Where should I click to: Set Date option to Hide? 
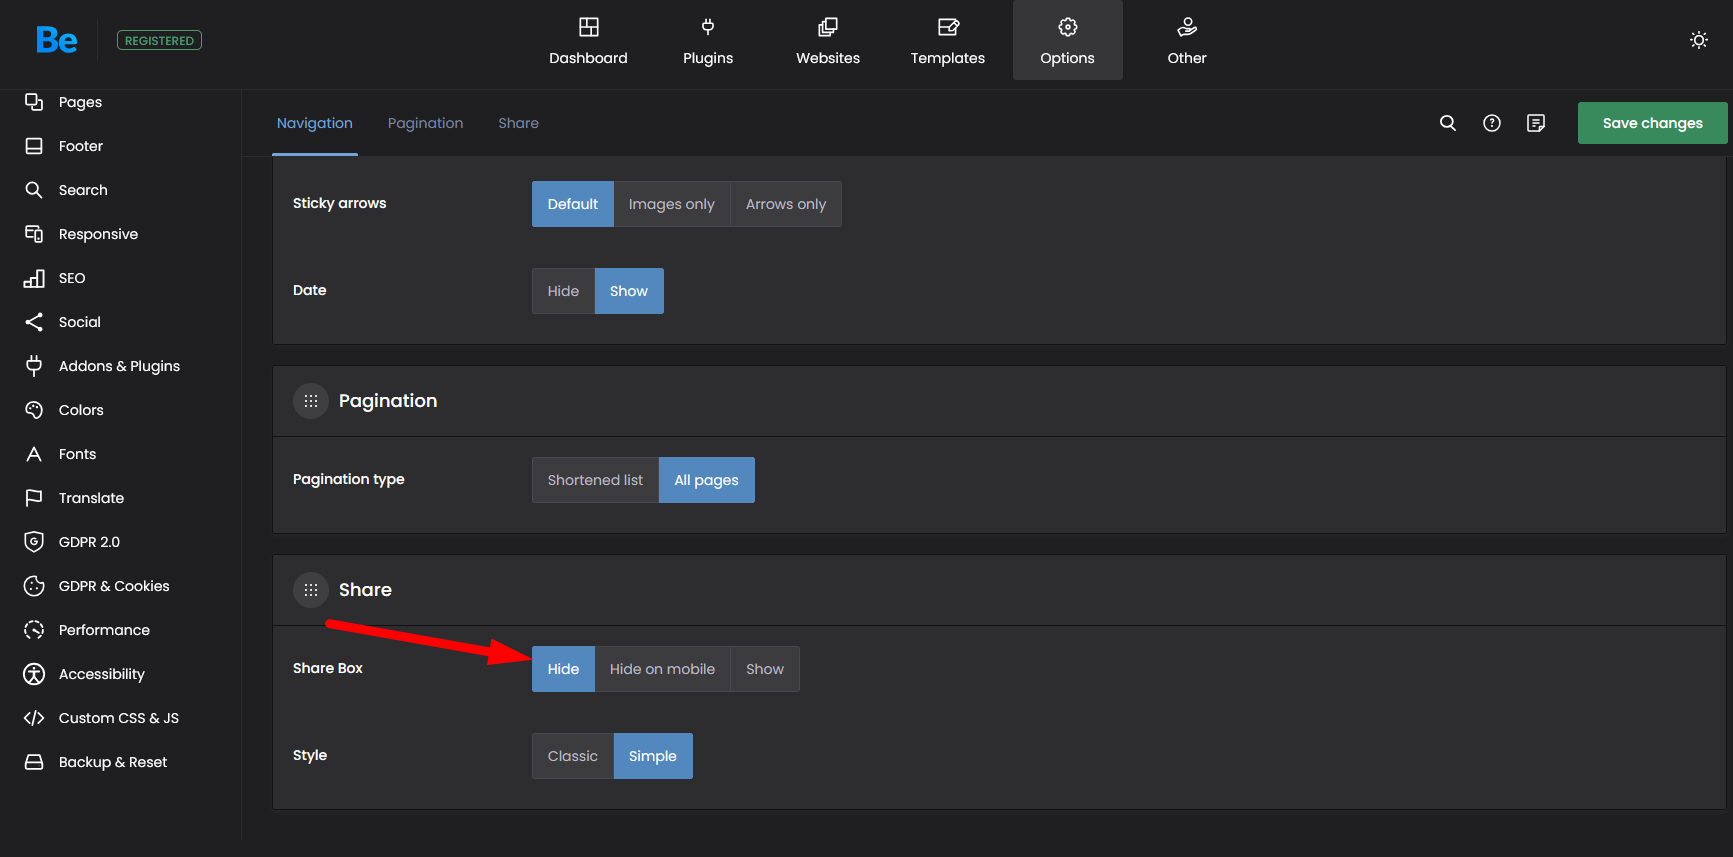[x=563, y=291]
